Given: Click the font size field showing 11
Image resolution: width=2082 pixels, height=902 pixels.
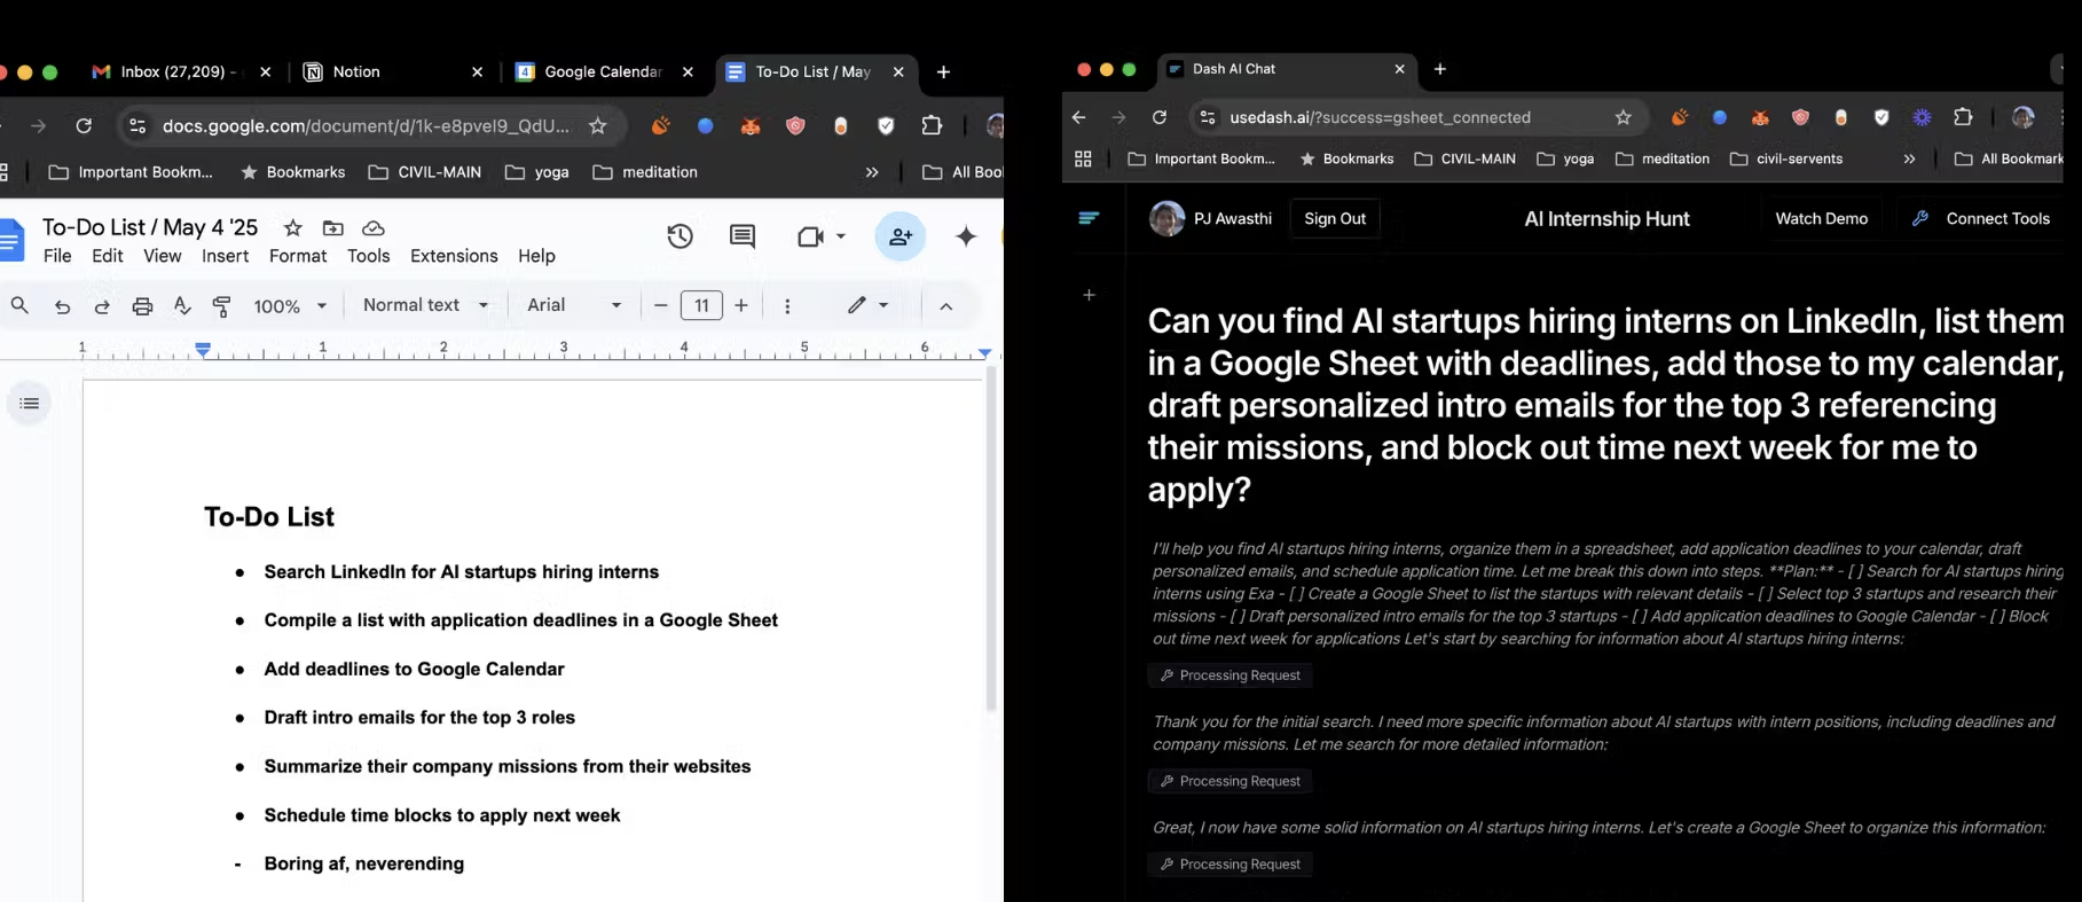Looking at the screenshot, I should pos(701,305).
